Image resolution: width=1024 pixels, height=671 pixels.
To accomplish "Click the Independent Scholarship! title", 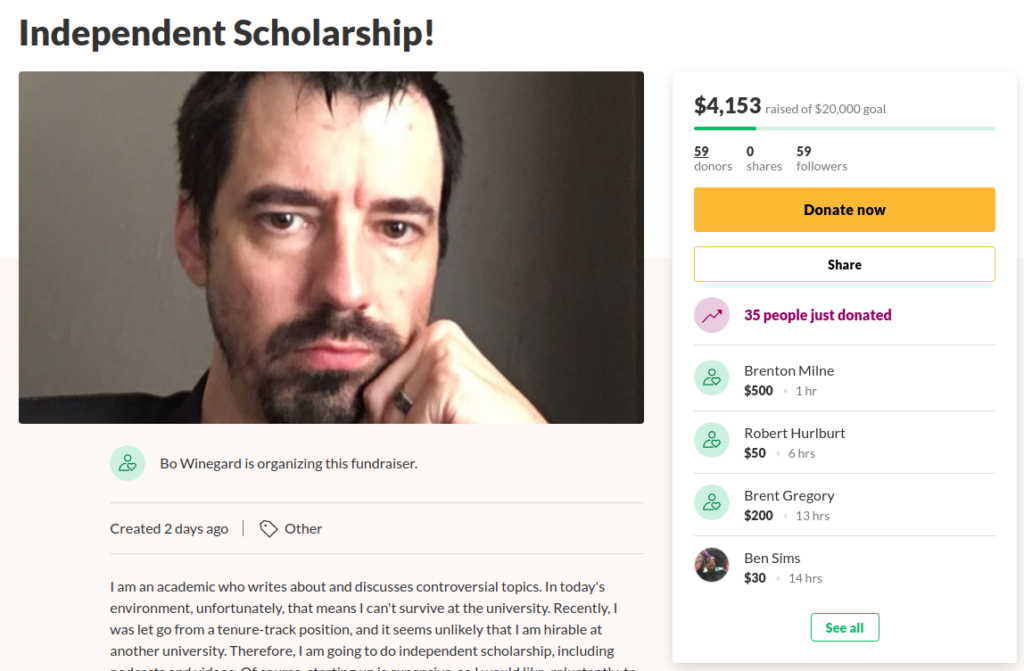I will click(x=227, y=33).
